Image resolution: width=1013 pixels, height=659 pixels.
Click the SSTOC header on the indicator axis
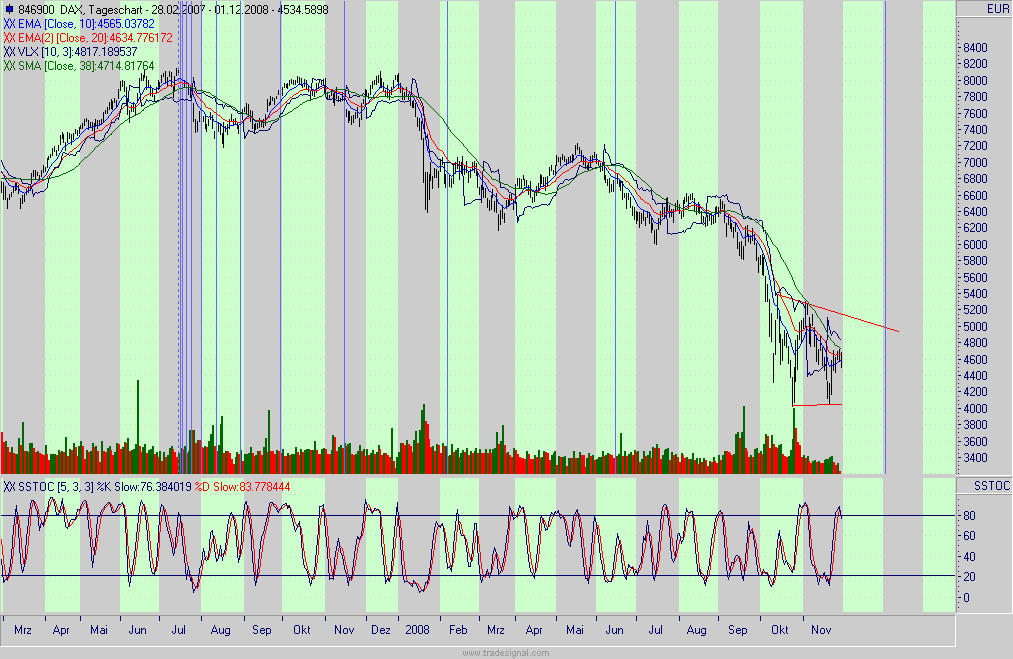point(992,485)
